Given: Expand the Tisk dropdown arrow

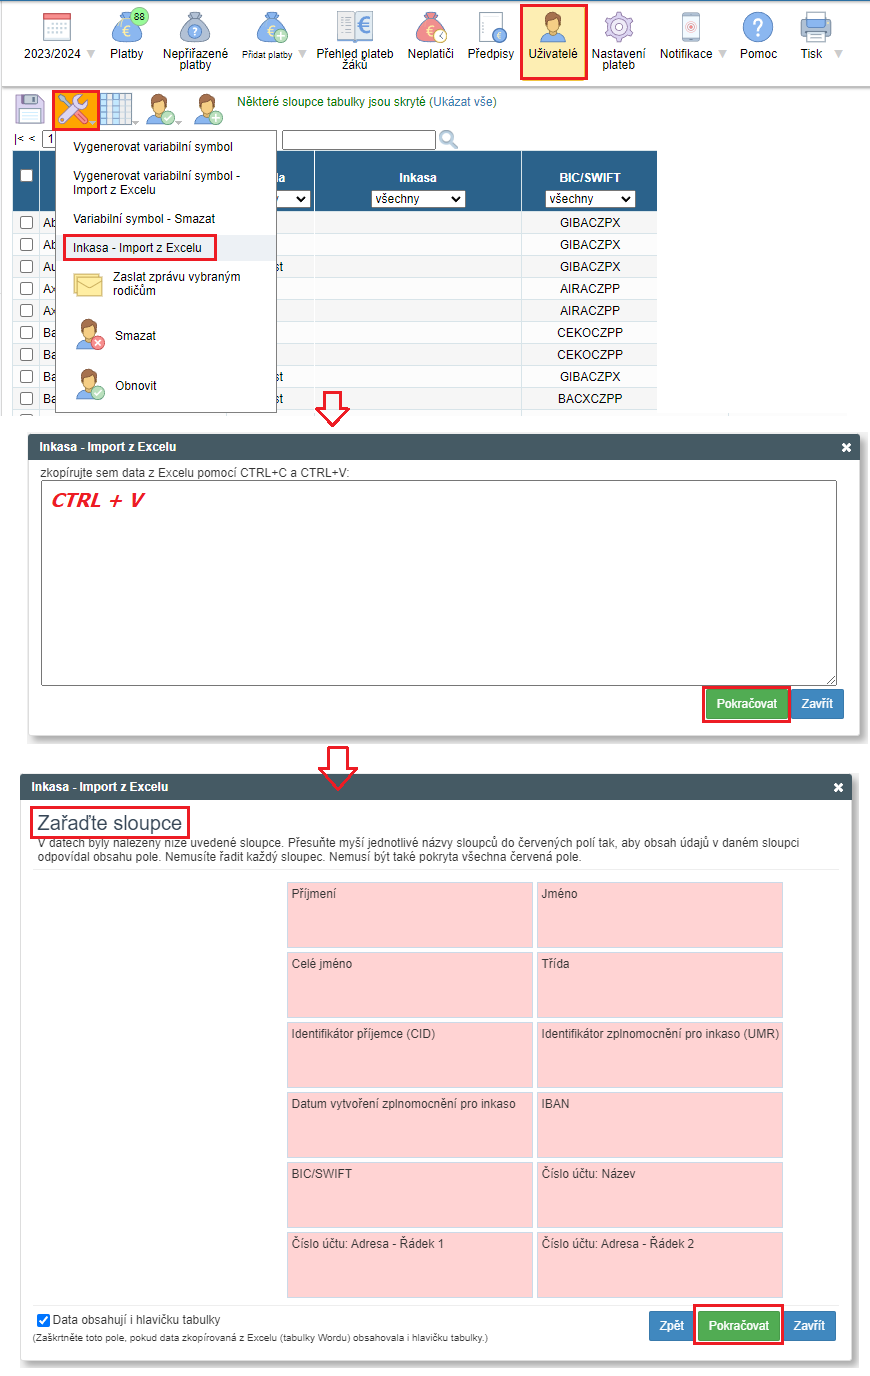Looking at the screenshot, I should tap(838, 54).
